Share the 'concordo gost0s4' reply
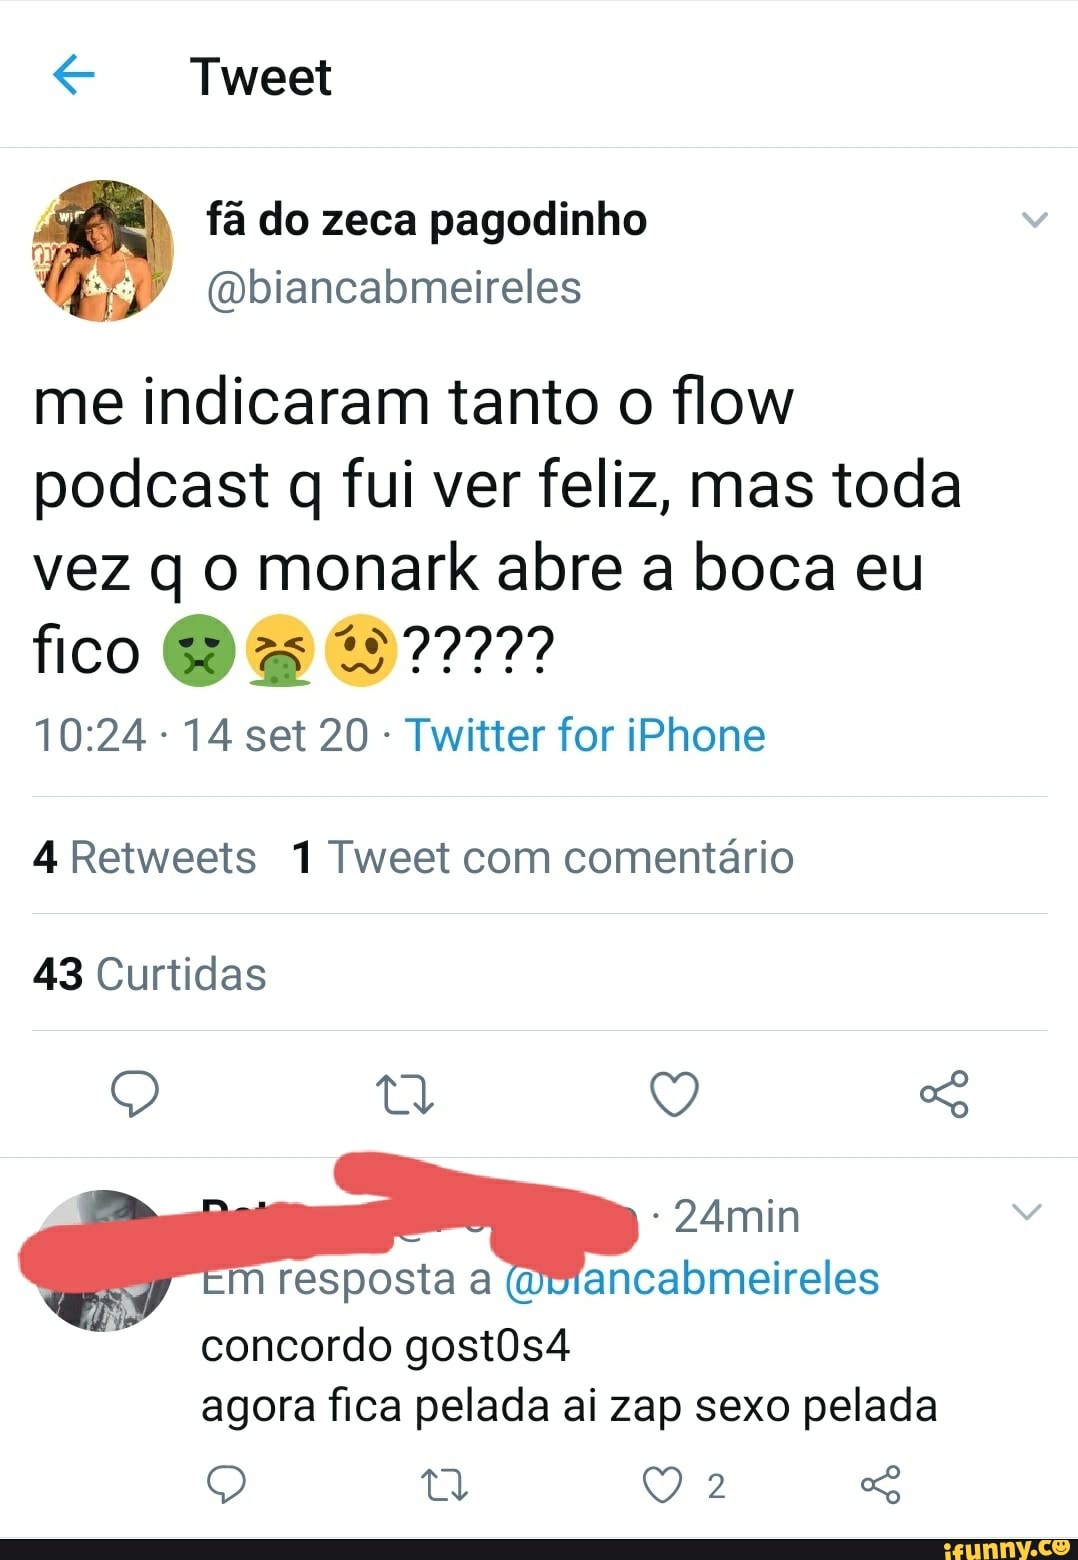 (881, 1484)
